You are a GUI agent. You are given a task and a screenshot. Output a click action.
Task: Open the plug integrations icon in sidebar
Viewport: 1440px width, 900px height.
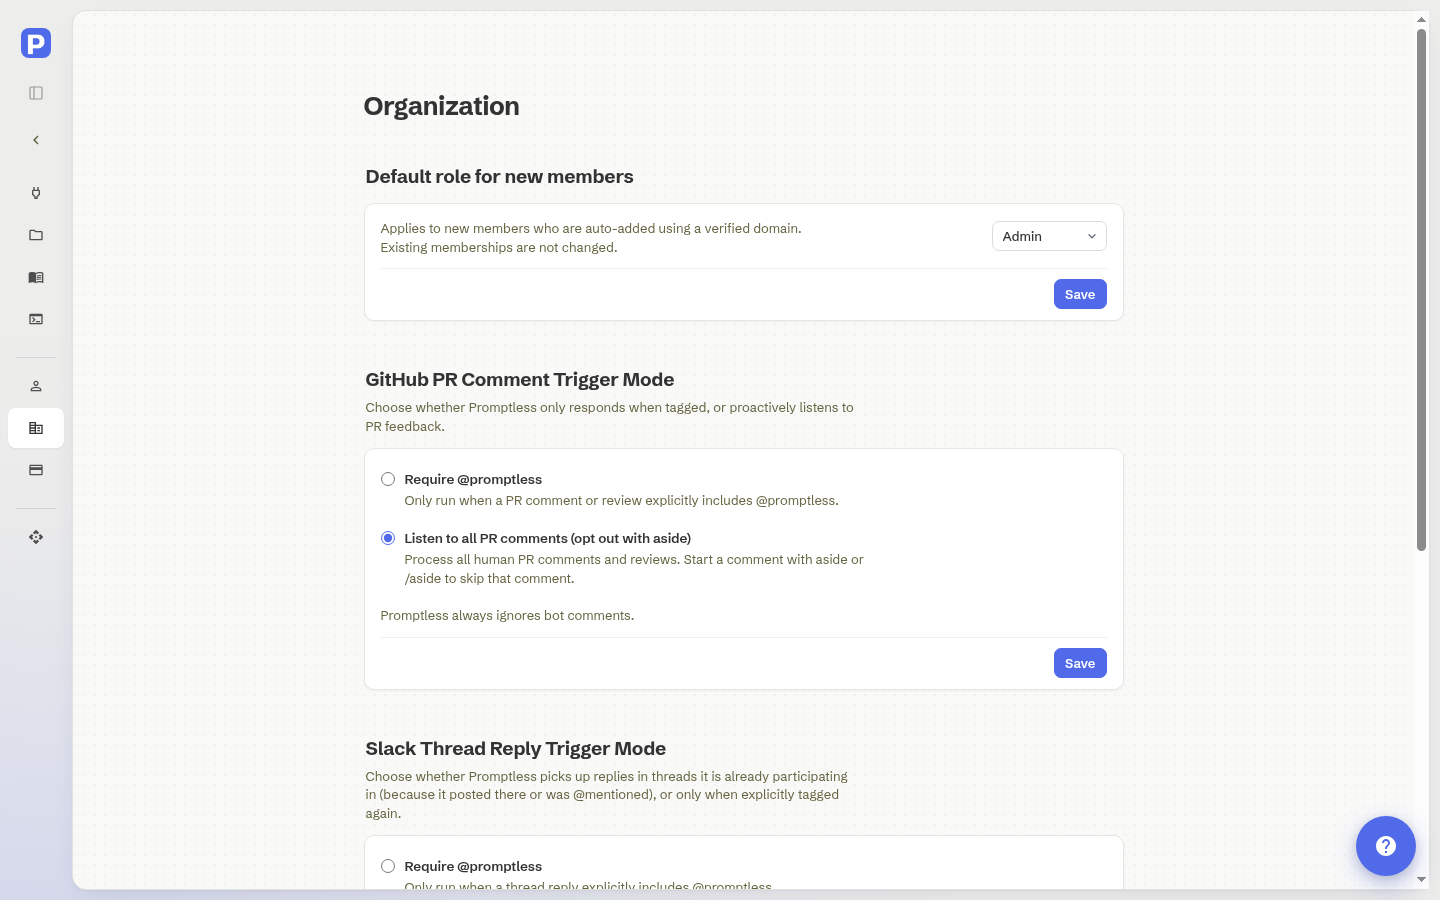point(36,193)
